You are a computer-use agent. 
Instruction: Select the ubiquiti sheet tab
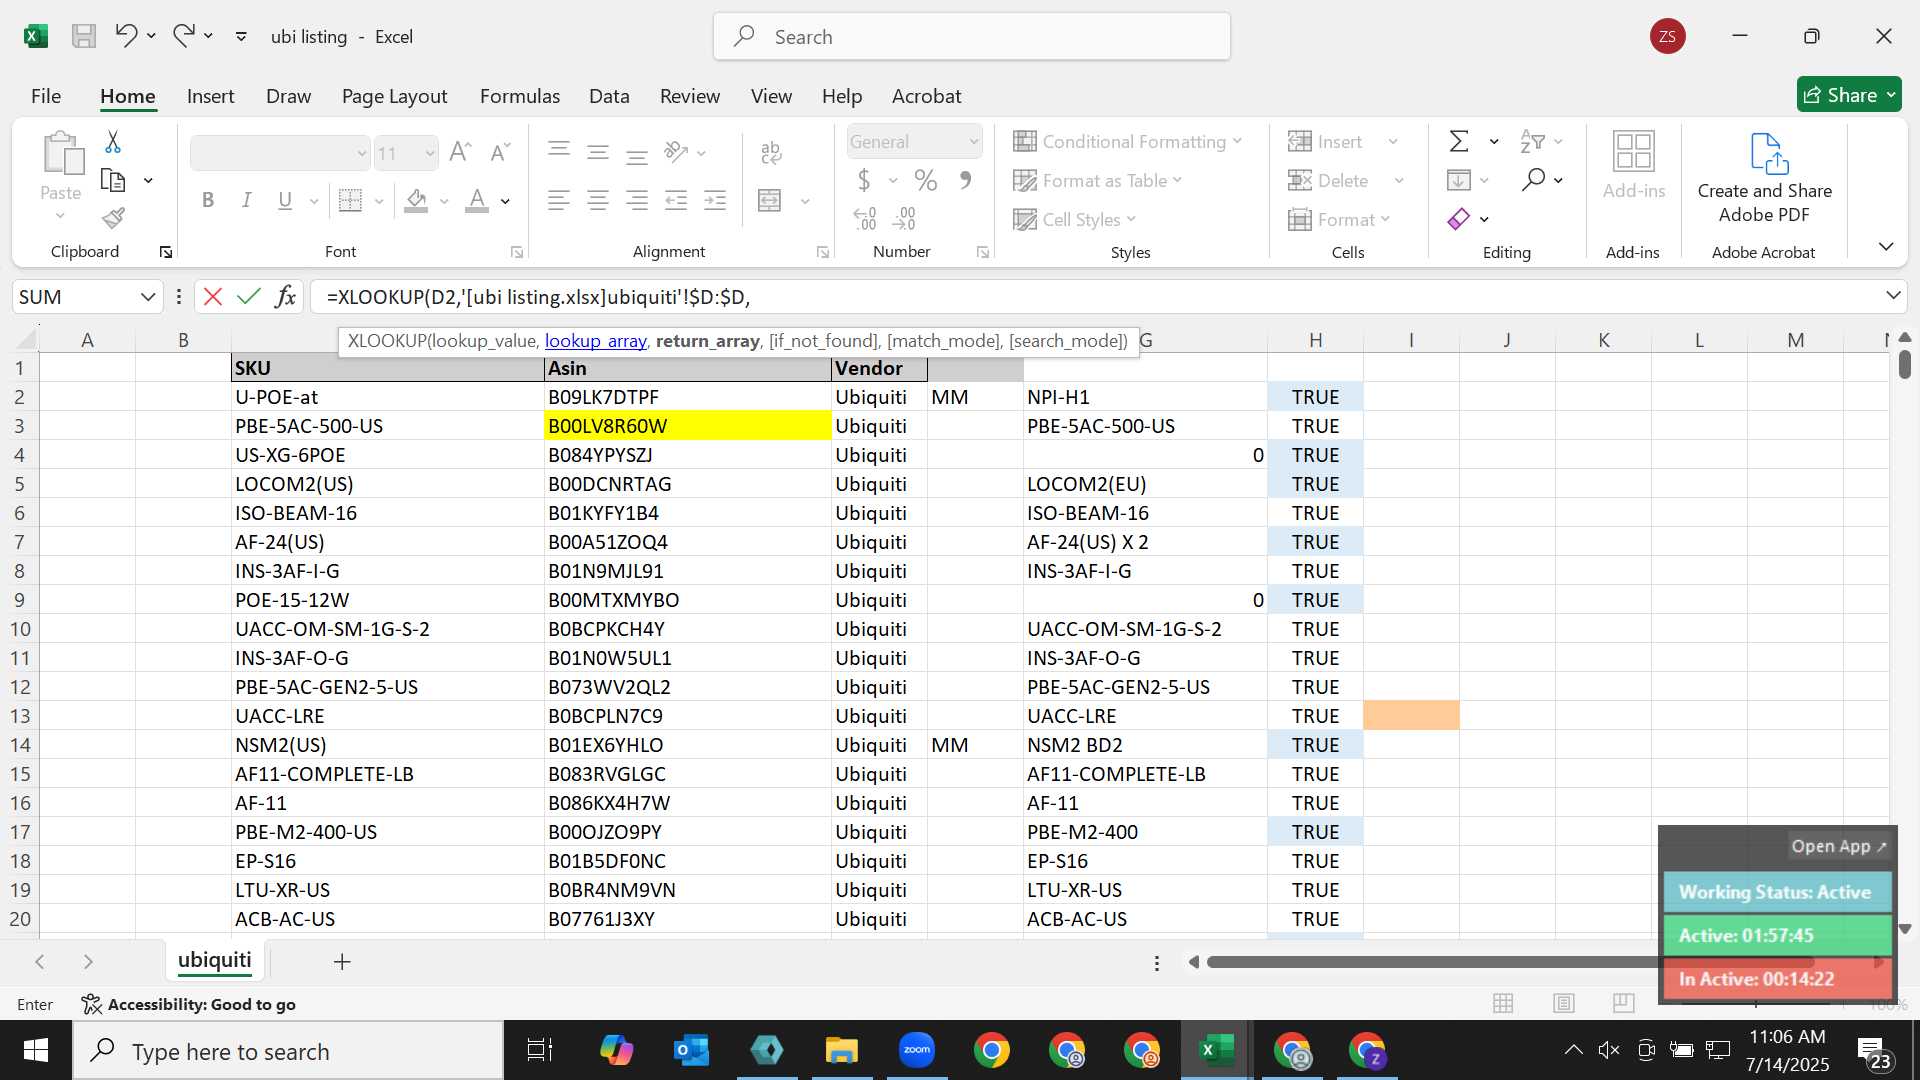click(215, 961)
